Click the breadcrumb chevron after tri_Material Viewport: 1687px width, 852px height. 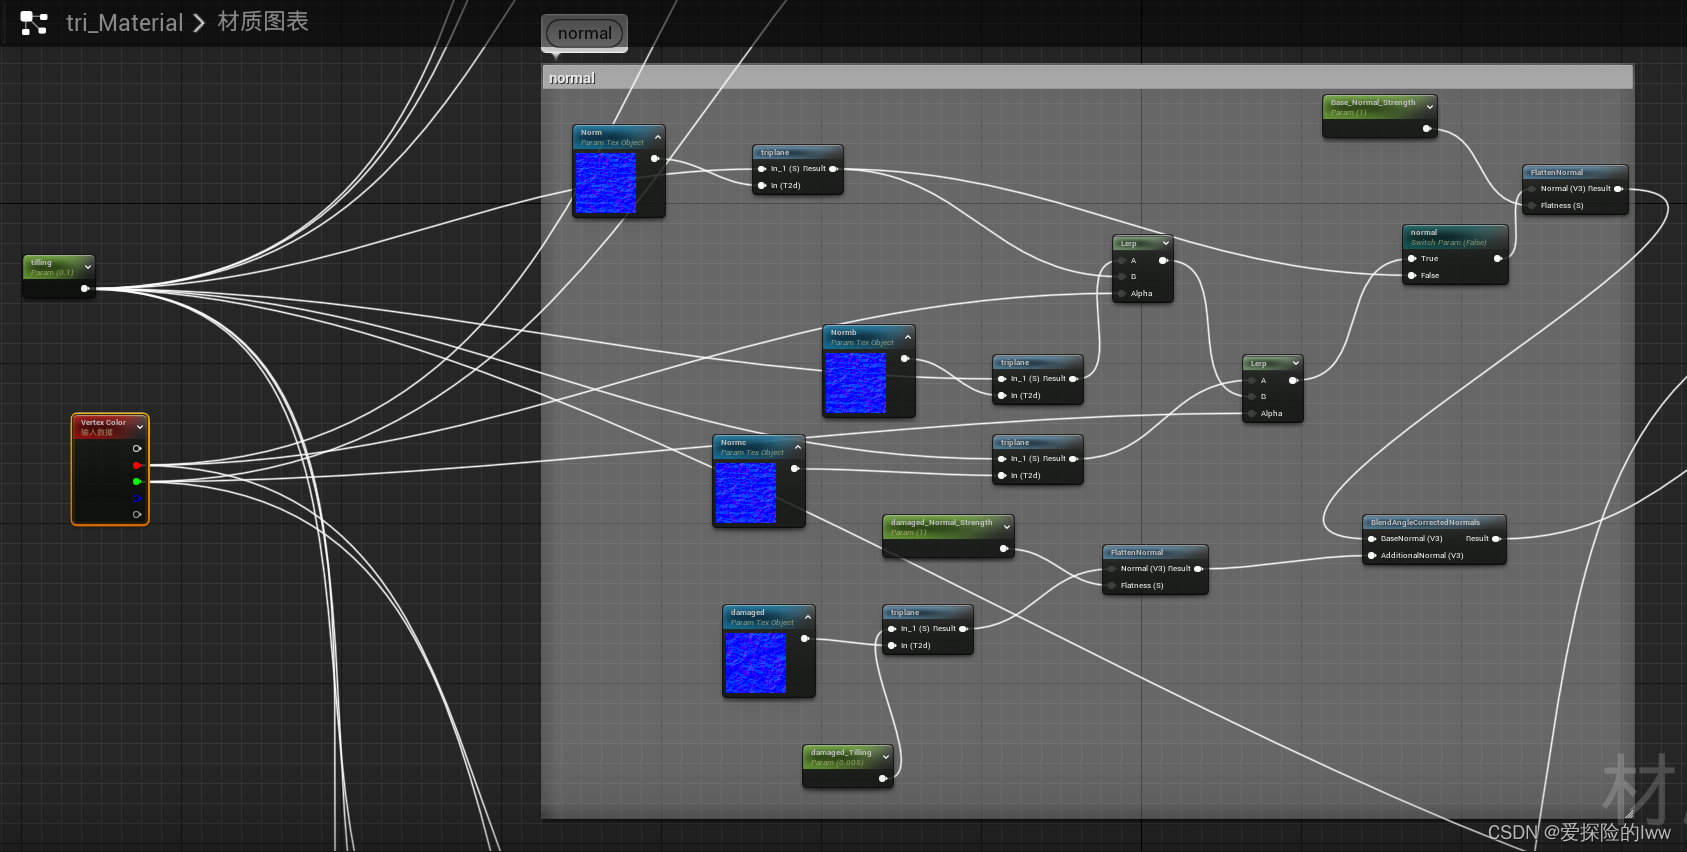coord(199,23)
